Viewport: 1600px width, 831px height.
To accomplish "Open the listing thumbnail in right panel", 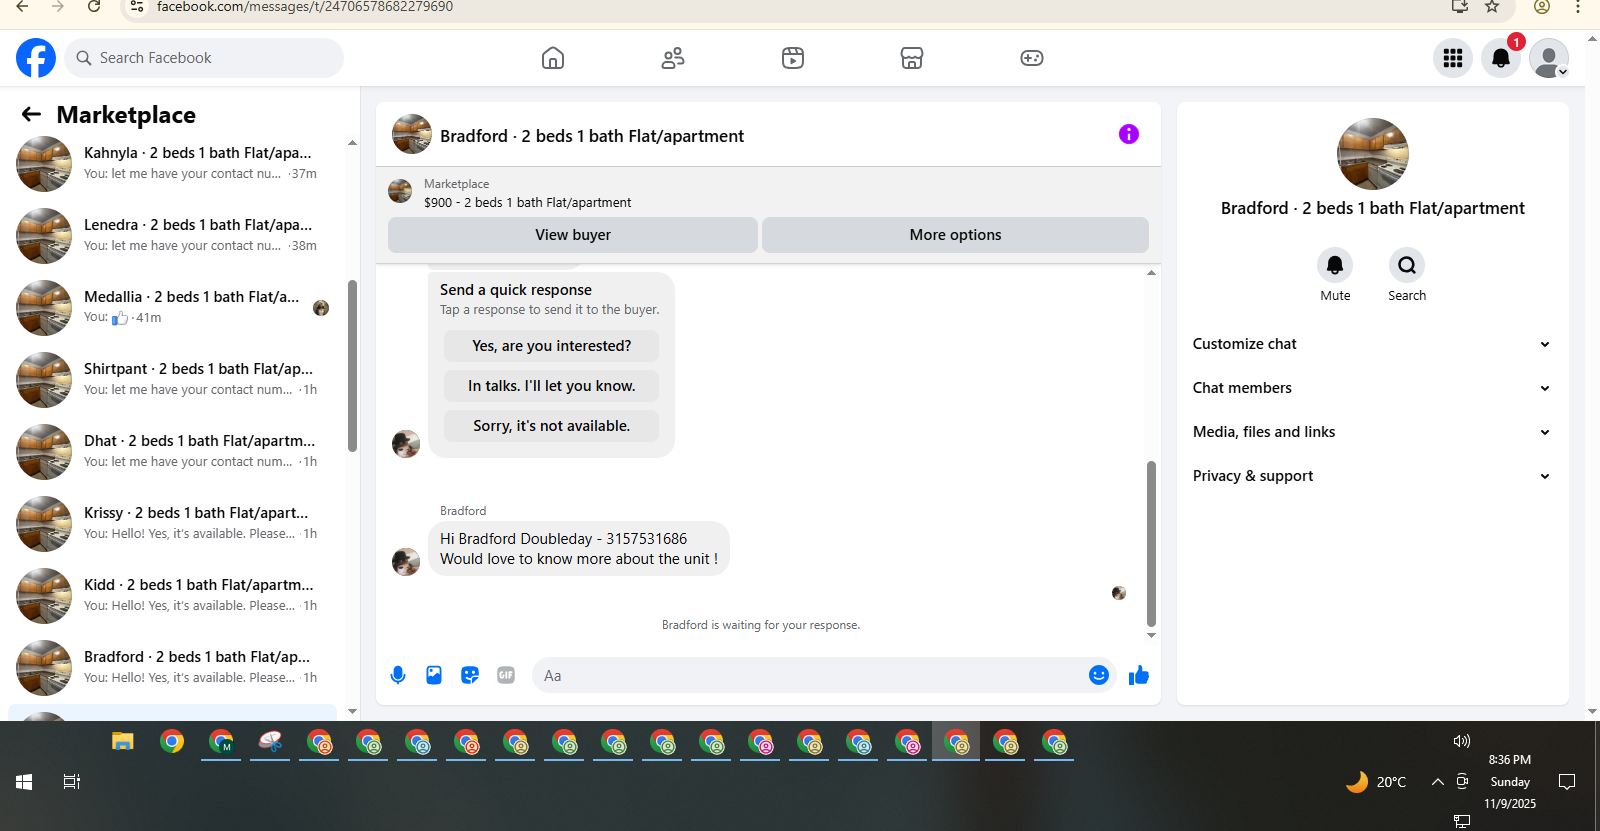I will (1373, 154).
